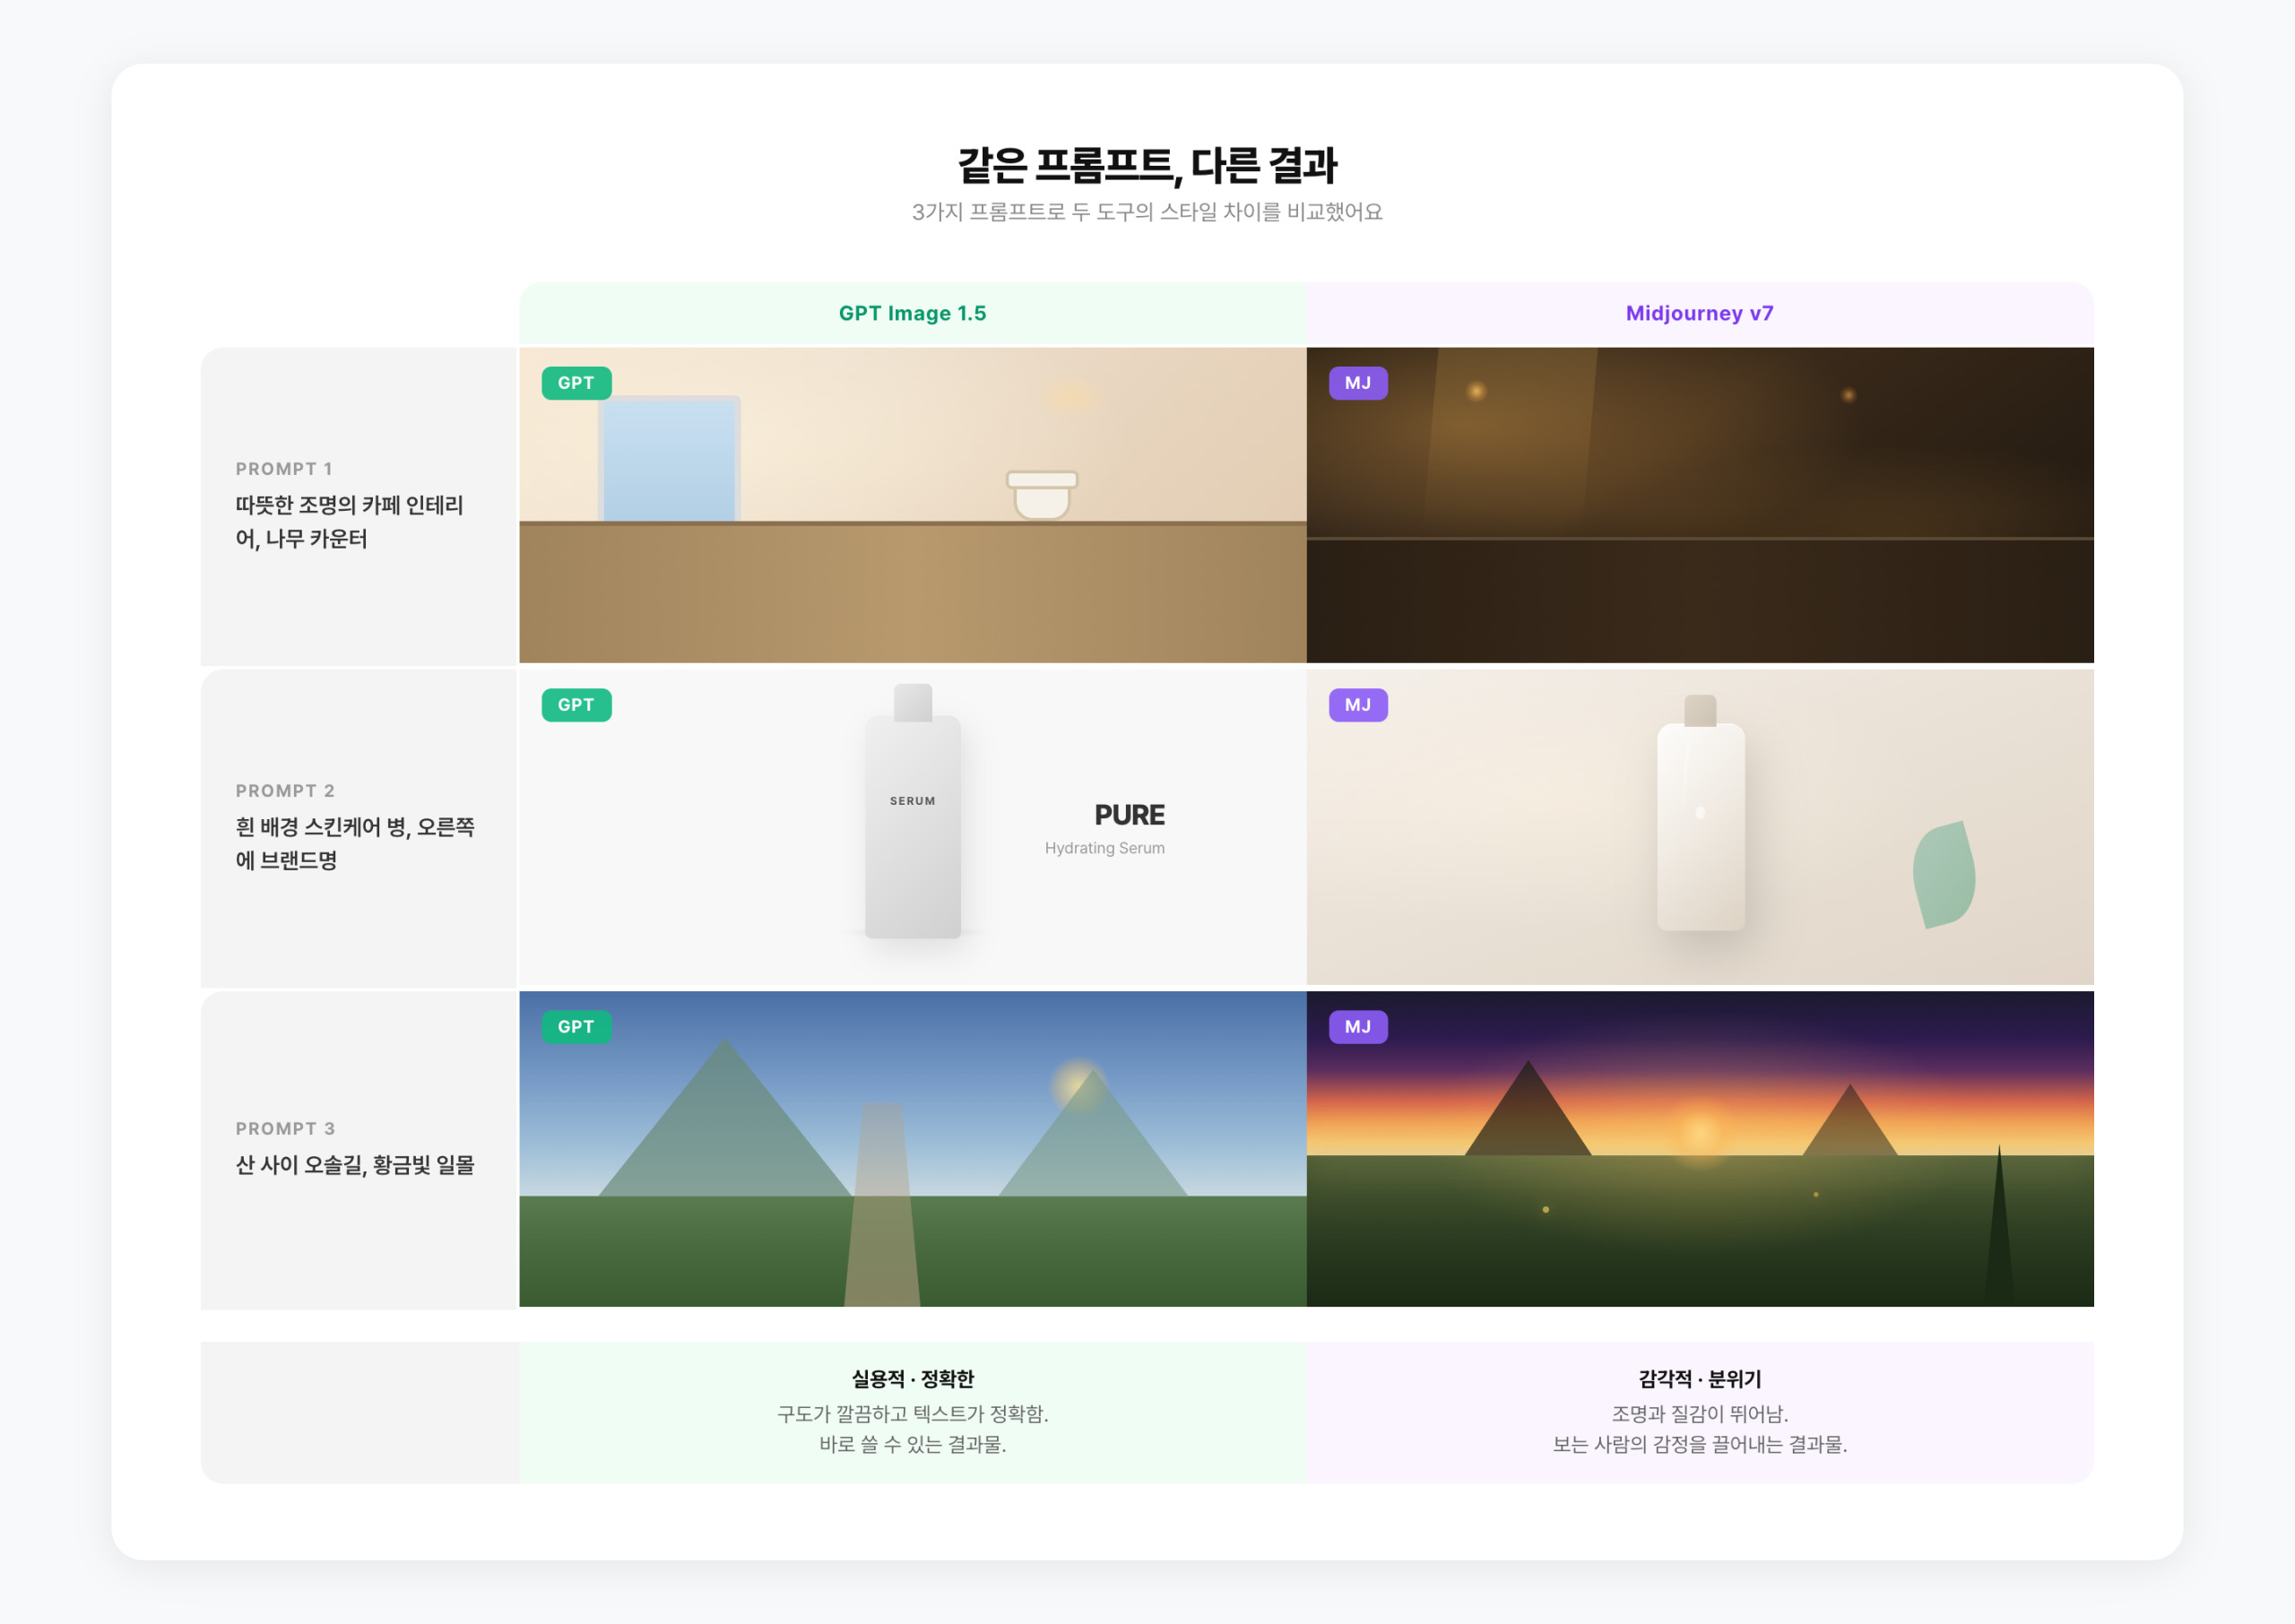
Task: Click the MJ badge on the purple sunset image
Action: coord(1358,1026)
